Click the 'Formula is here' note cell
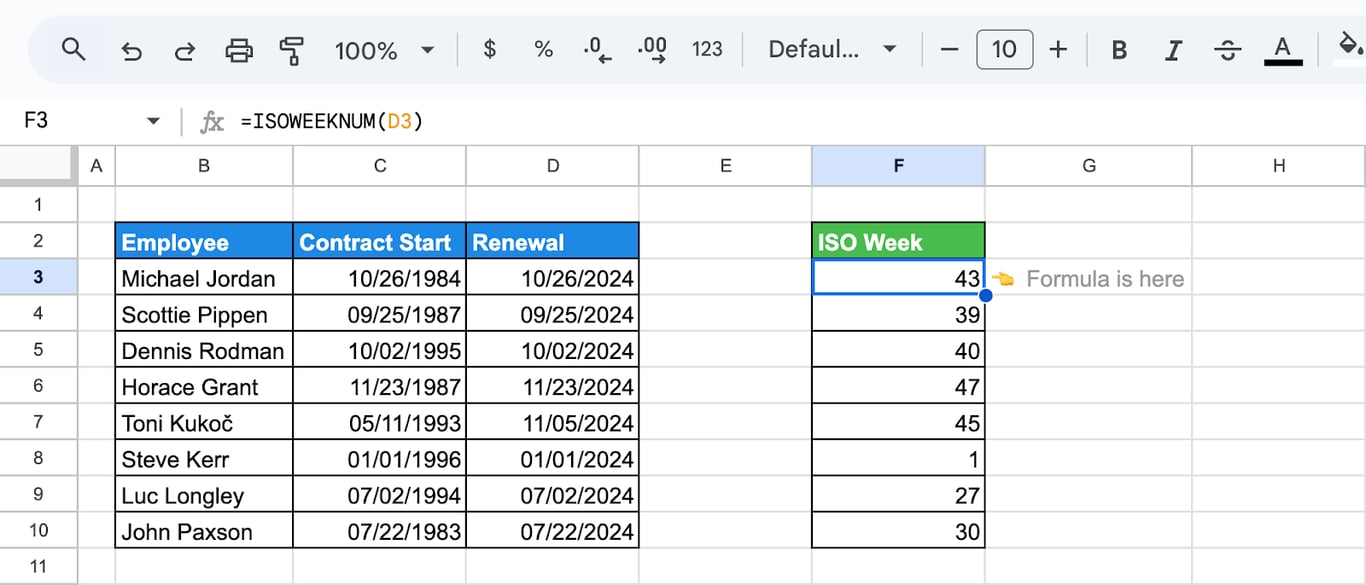This screenshot has height=585, width=1366. point(1089,278)
